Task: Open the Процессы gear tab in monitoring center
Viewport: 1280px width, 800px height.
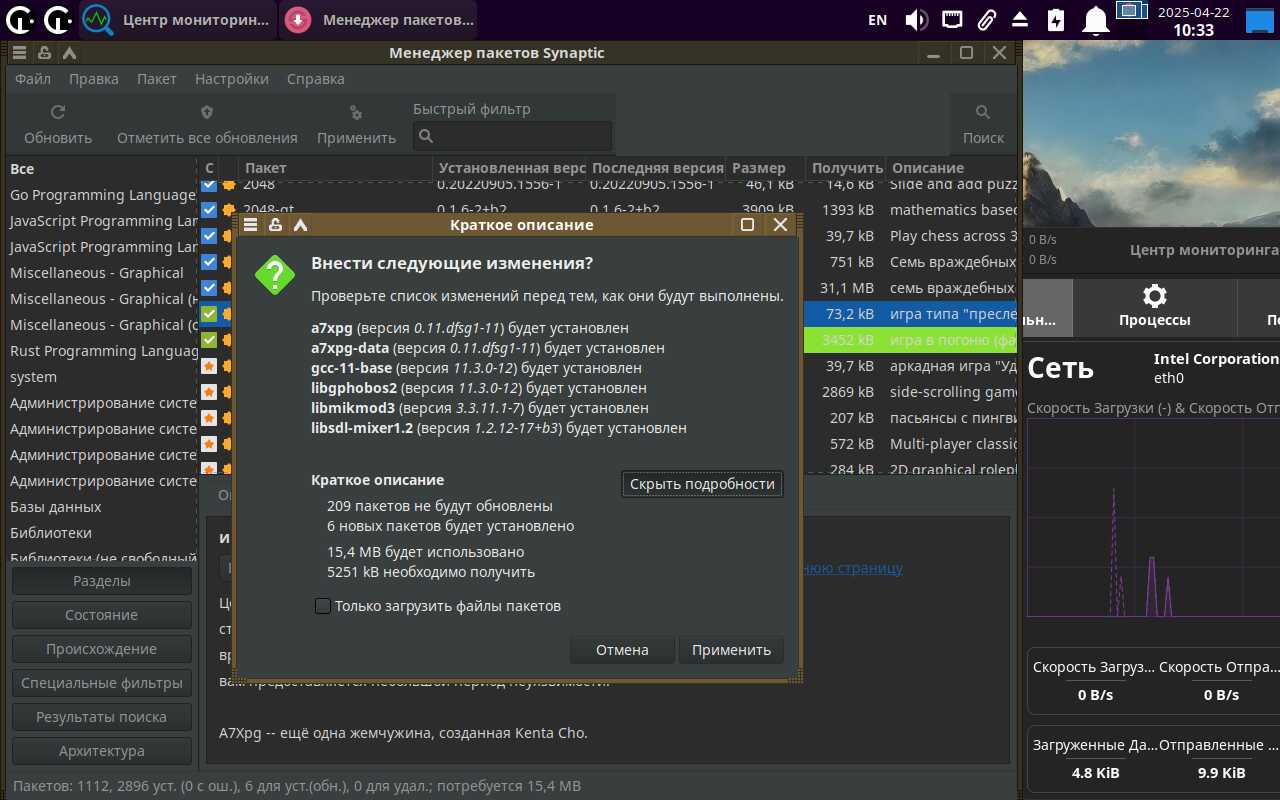Action: [x=1154, y=306]
